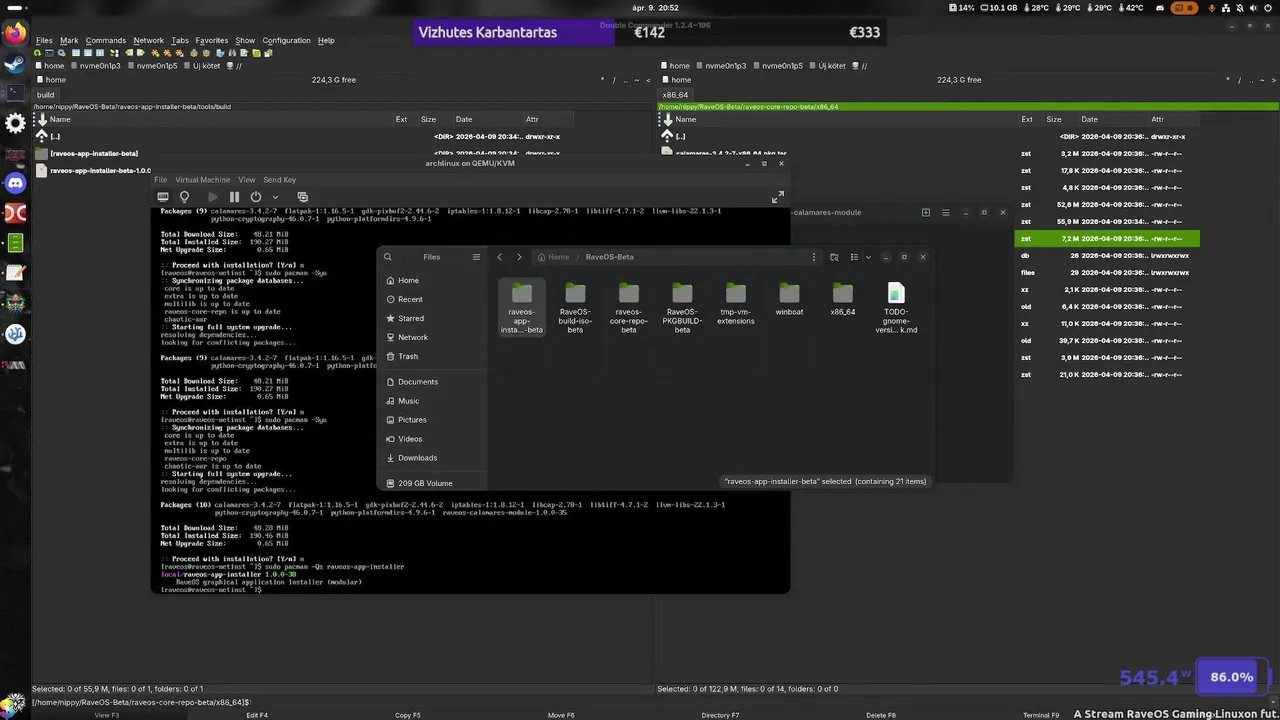Click the search icon in Files window

click(388, 257)
